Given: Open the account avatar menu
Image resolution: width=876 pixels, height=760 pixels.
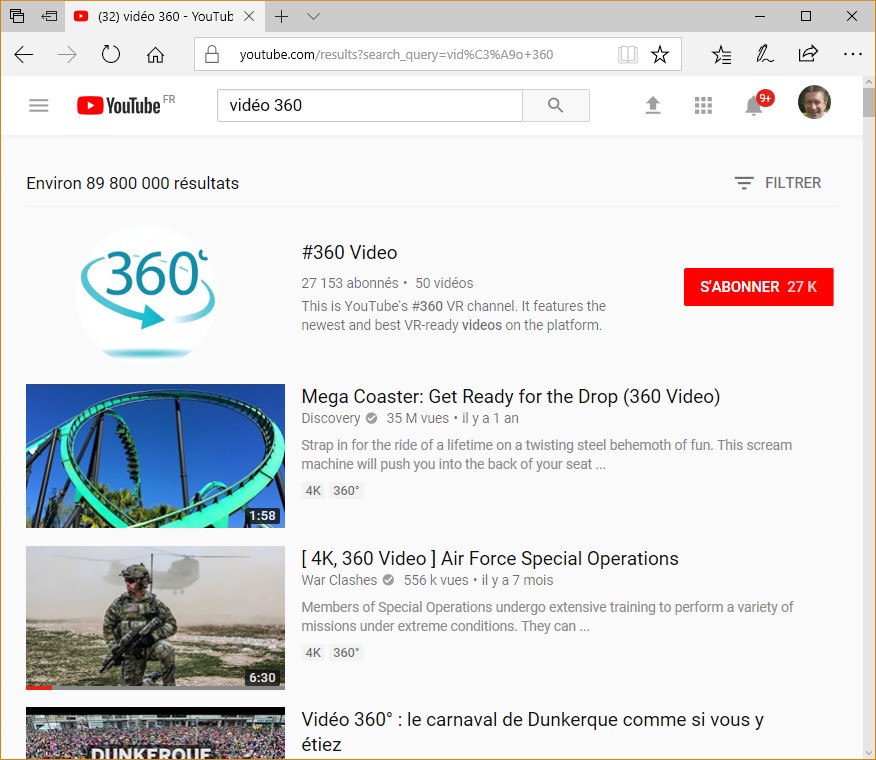Looking at the screenshot, I should pos(814,102).
